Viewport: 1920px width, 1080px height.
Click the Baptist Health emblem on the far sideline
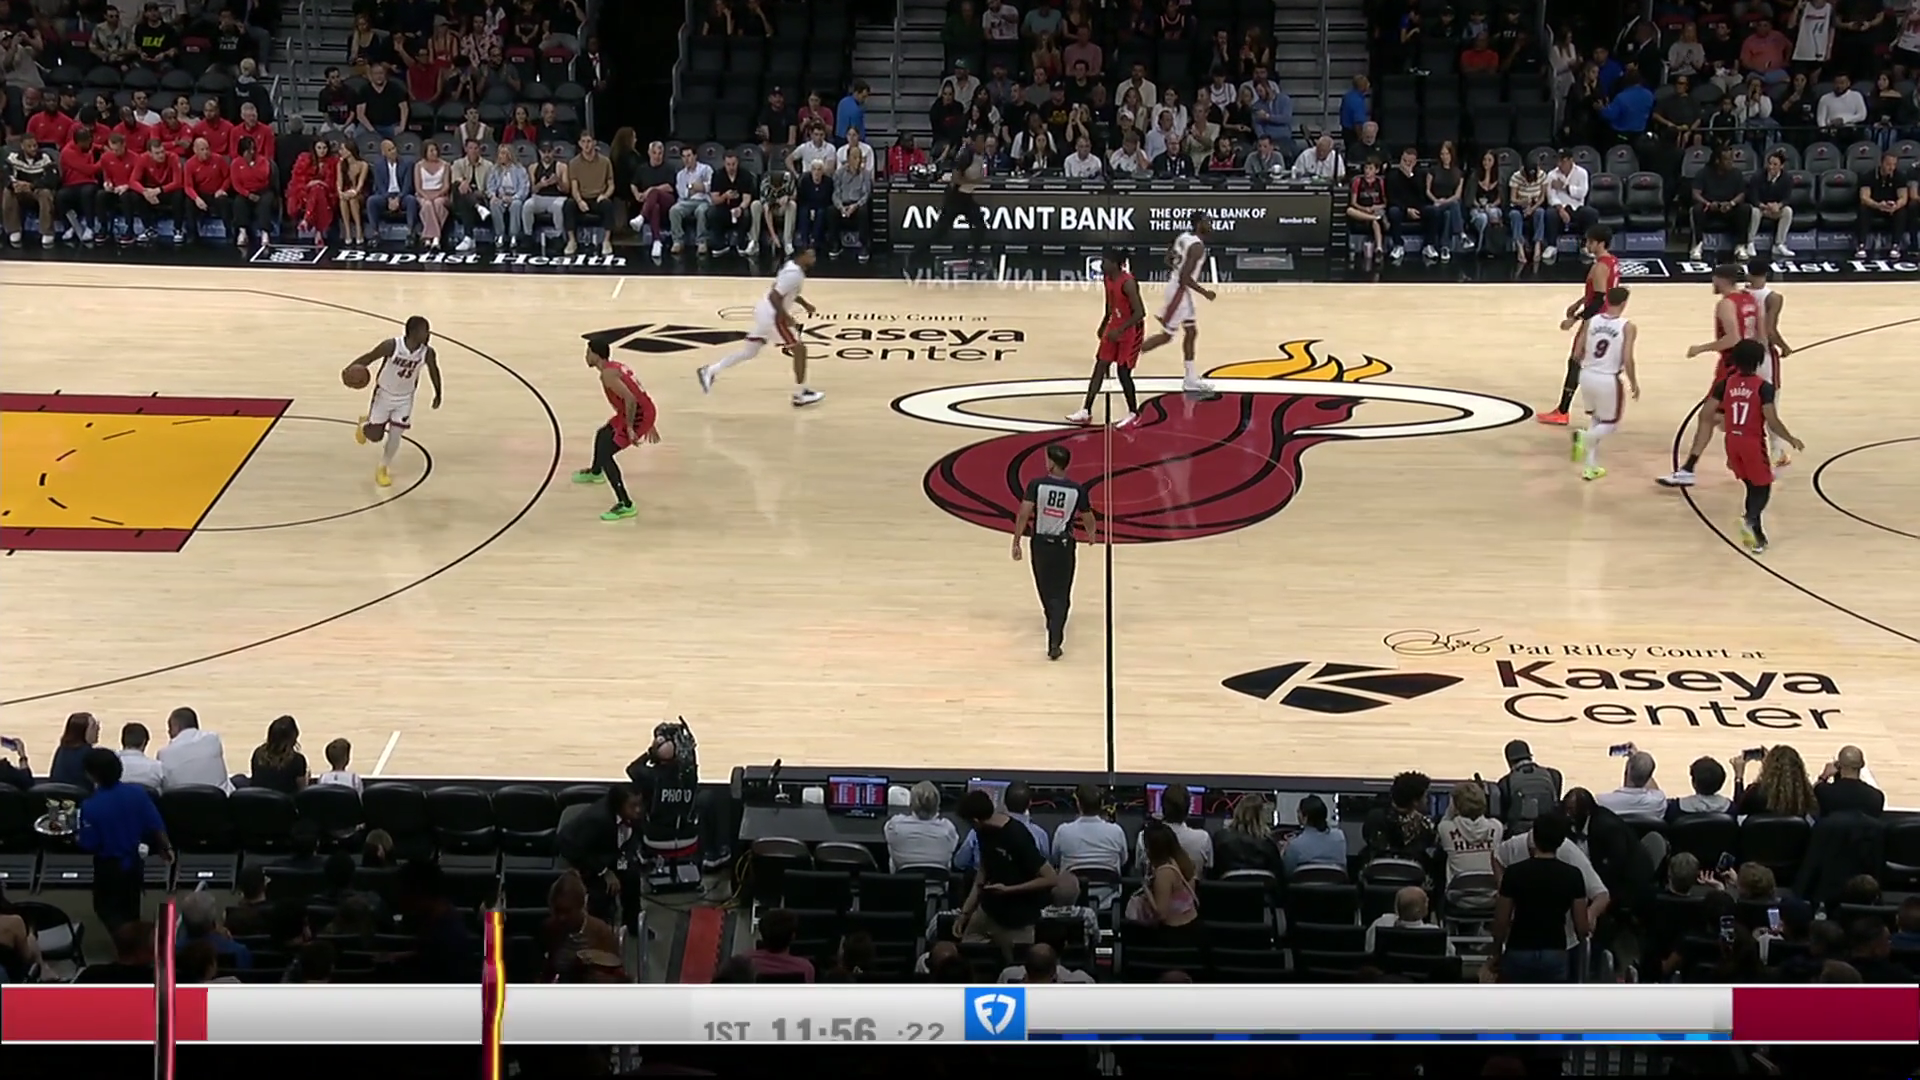pyautogui.click(x=288, y=254)
